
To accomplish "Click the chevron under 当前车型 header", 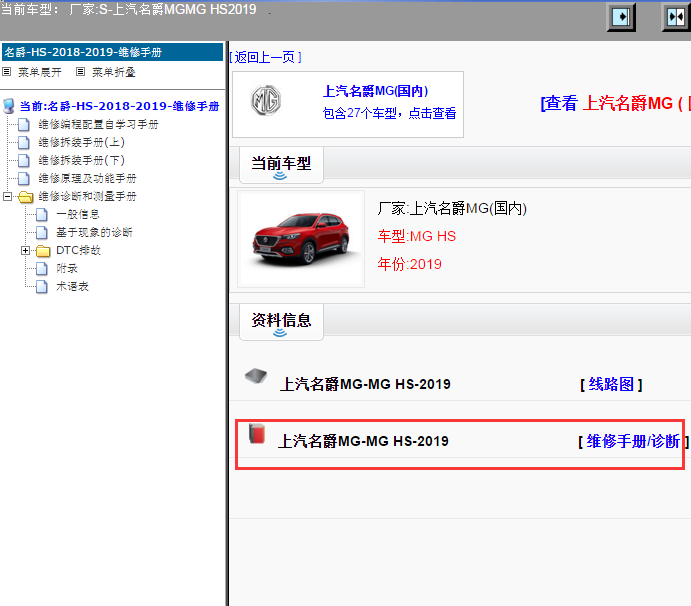I will pos(280,176).
